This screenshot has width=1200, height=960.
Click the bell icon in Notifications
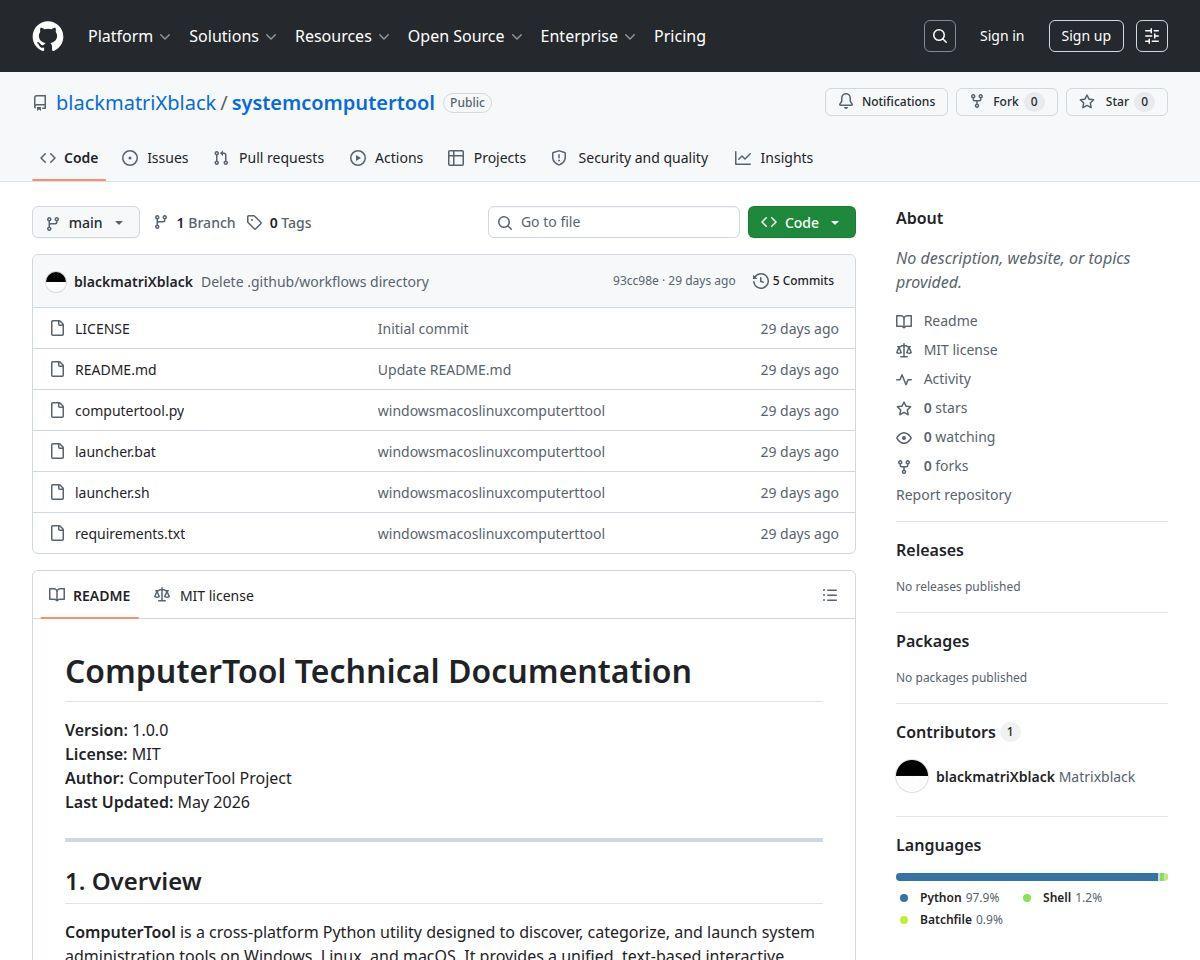846,102
